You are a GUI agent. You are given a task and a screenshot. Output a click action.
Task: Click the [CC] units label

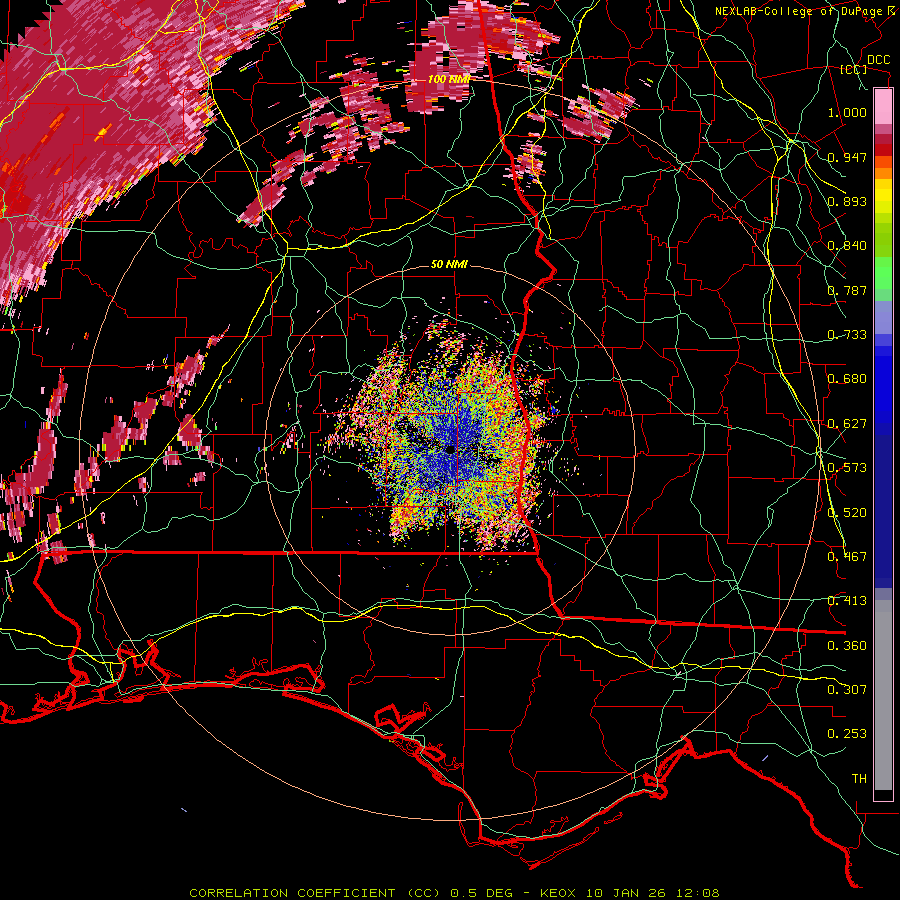coord(854,69)
